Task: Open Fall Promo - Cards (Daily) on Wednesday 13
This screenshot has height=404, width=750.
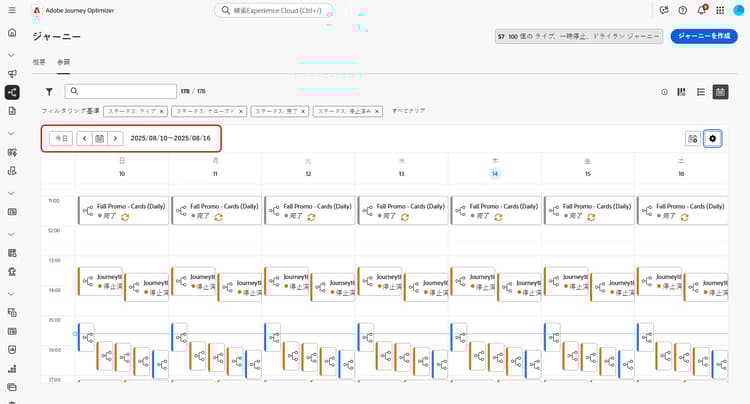Action: coord(403,210)
